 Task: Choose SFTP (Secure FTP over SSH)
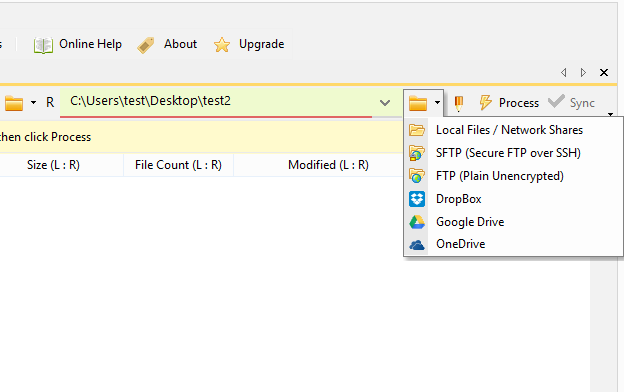[x=513, y=153]
